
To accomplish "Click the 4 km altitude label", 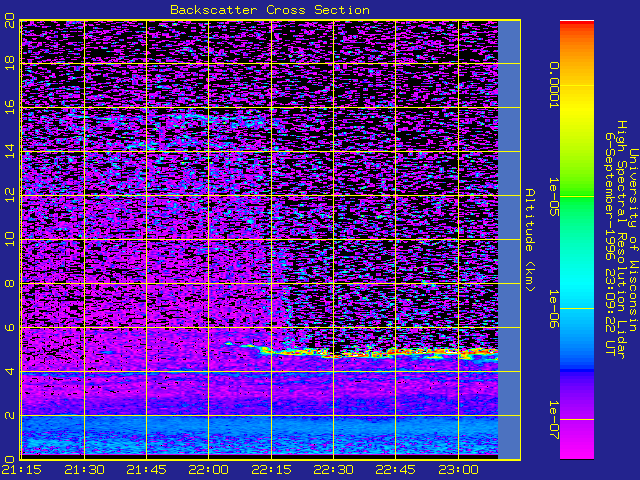I will [9, 371].
